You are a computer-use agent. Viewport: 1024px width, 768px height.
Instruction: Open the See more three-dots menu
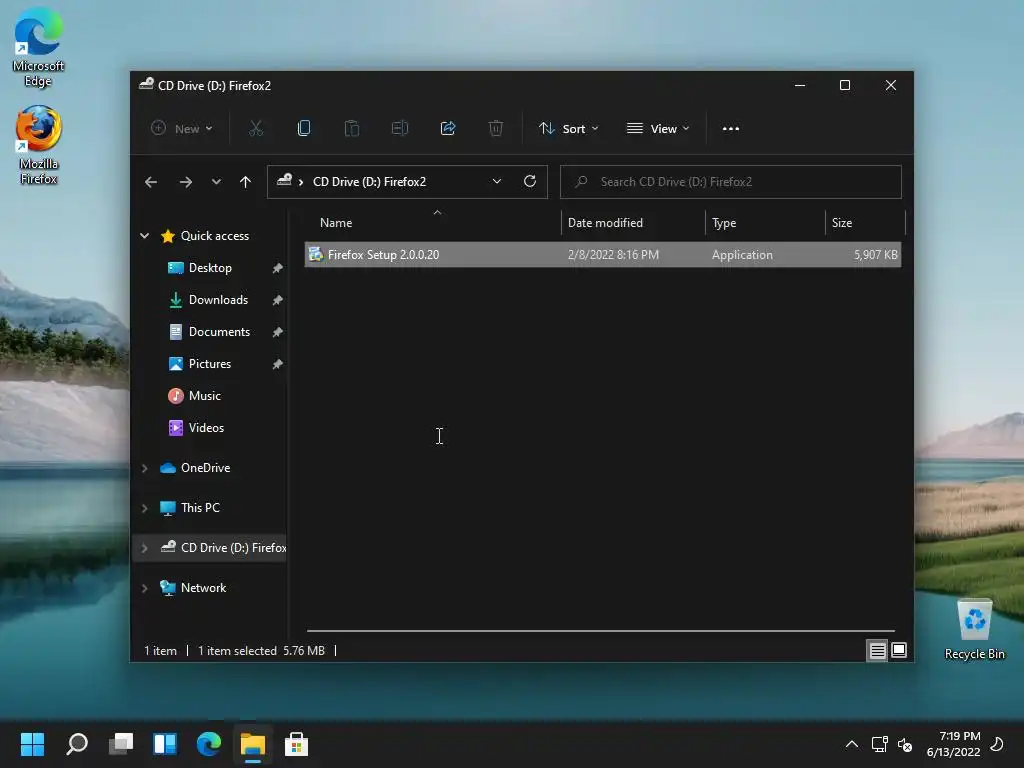coord(731,129)
